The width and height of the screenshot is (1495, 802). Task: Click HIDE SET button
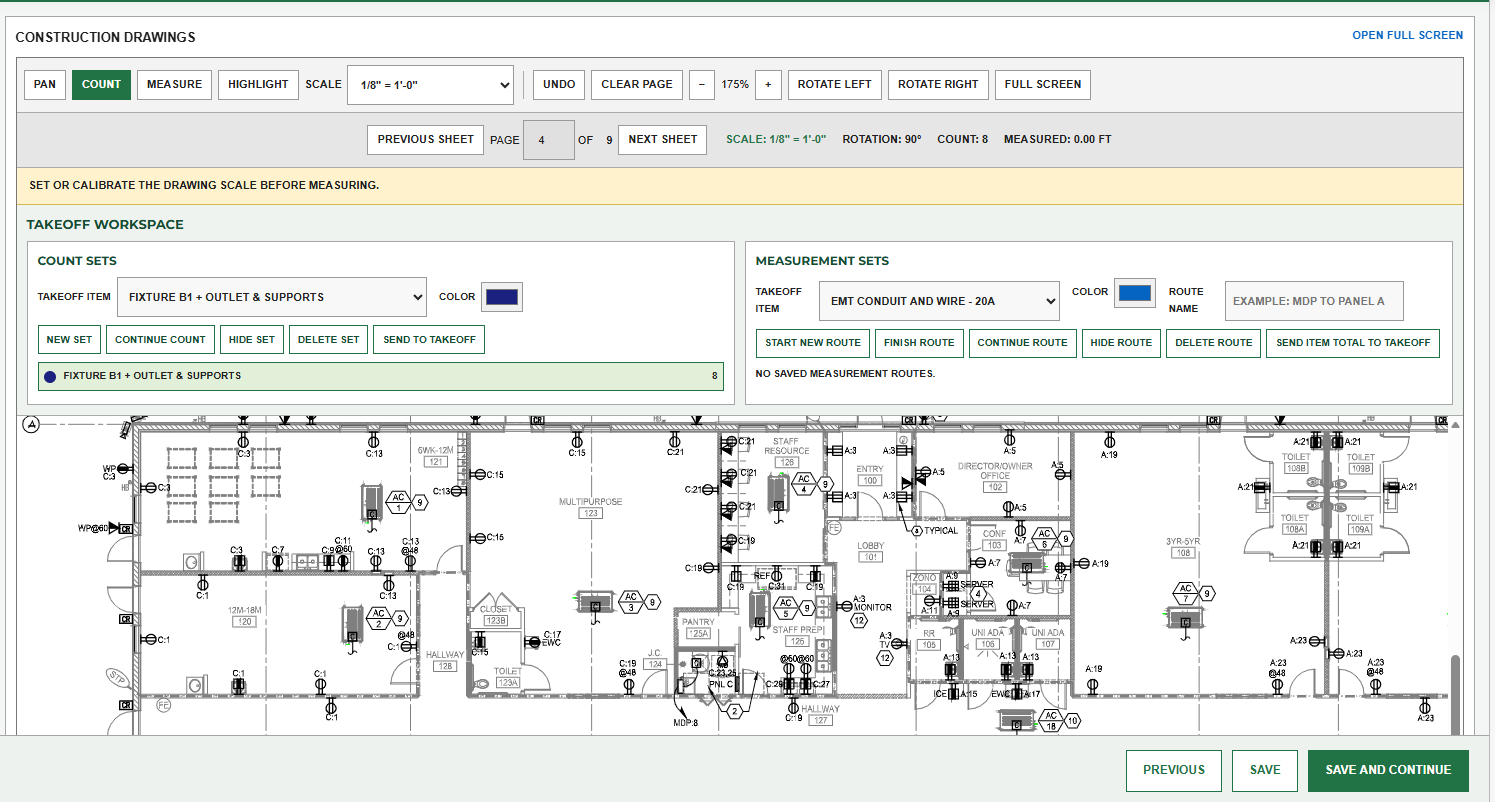[252, 339]
